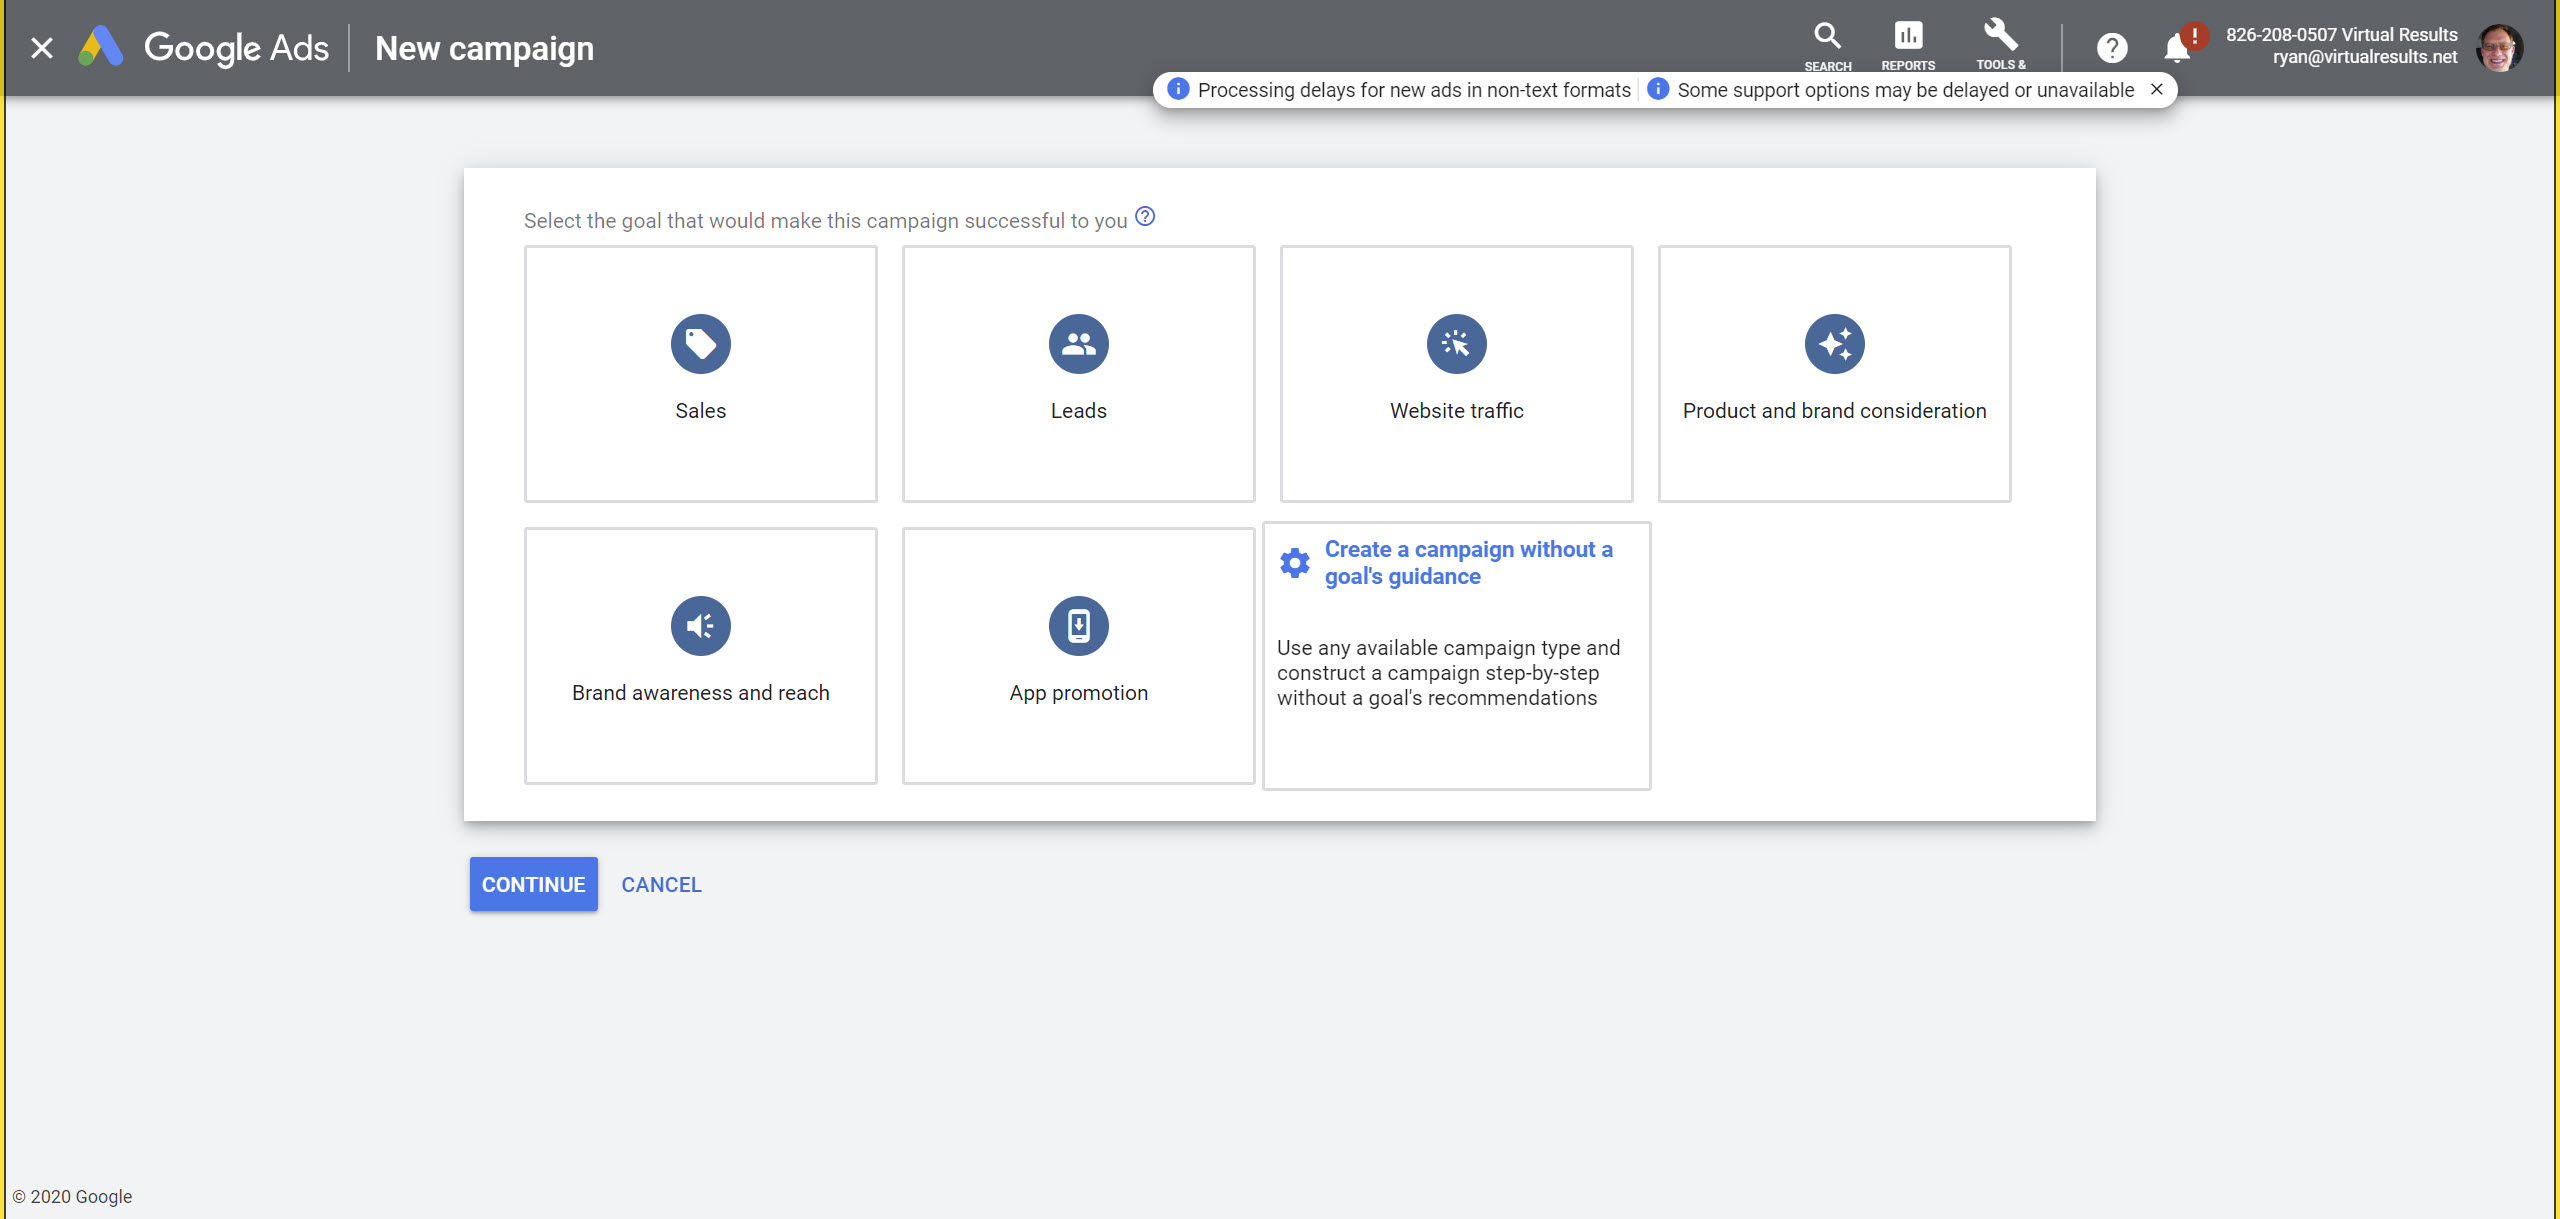Screen dimensions: 2560x1219
Task: Select the Brand awareness megaphone icon
Action: click(x=700, y=626)
